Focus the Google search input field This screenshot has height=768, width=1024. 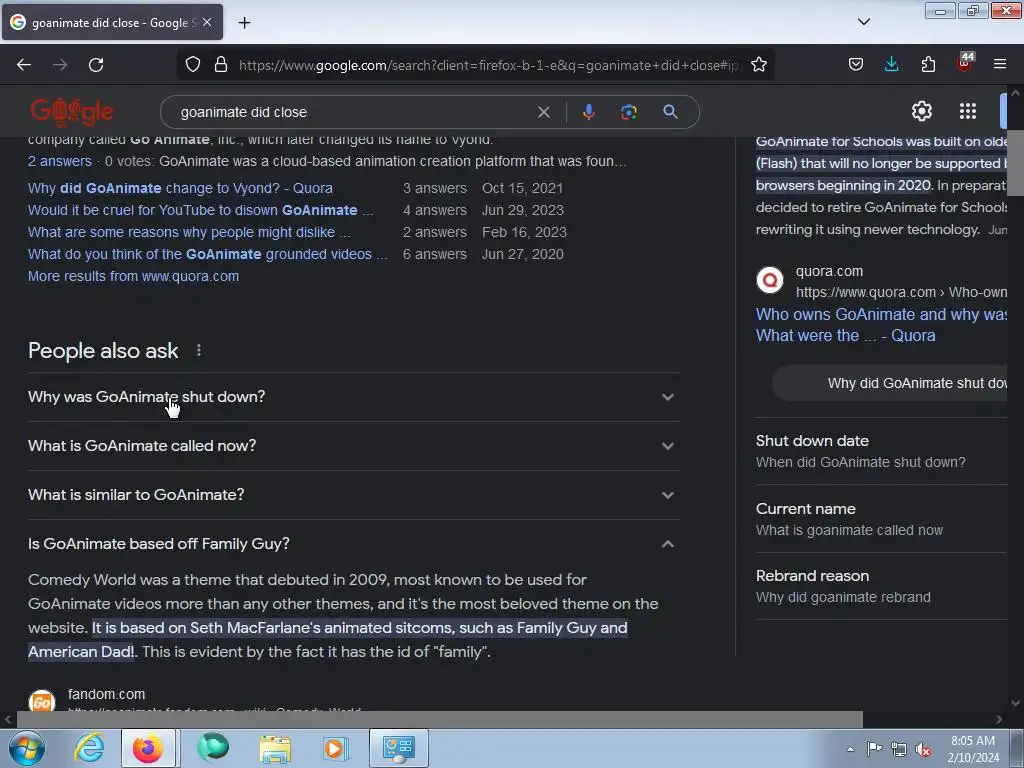pyautogui.click(x=353, y=112)
